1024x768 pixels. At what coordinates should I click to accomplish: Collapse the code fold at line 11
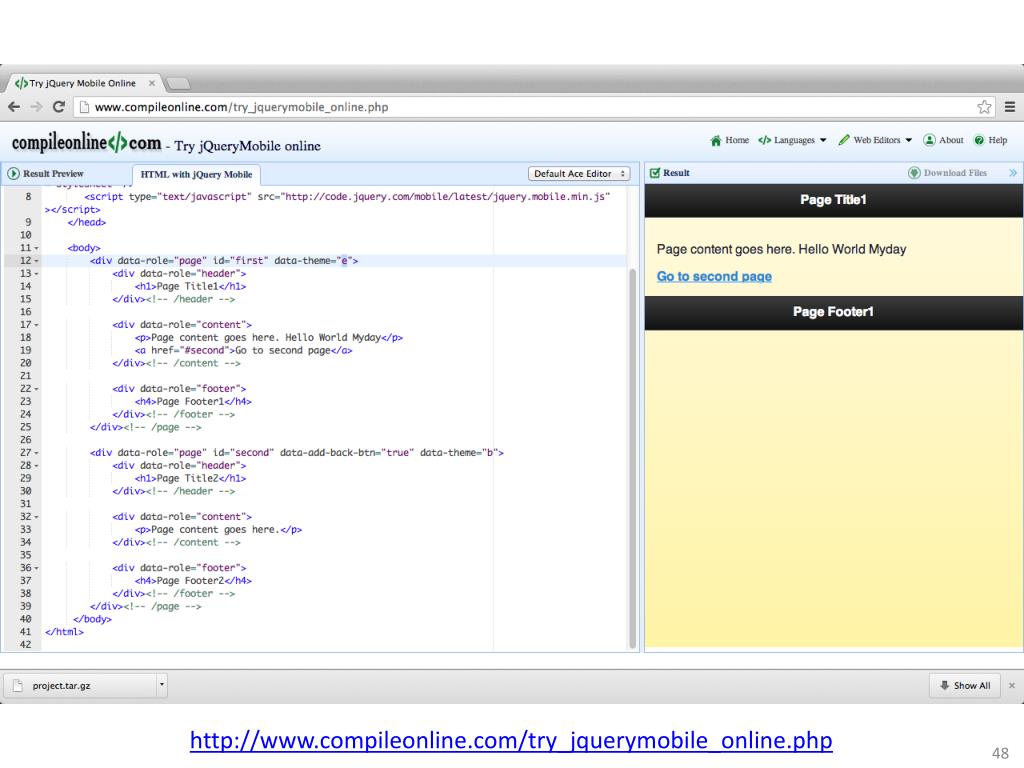pos(37,248)
